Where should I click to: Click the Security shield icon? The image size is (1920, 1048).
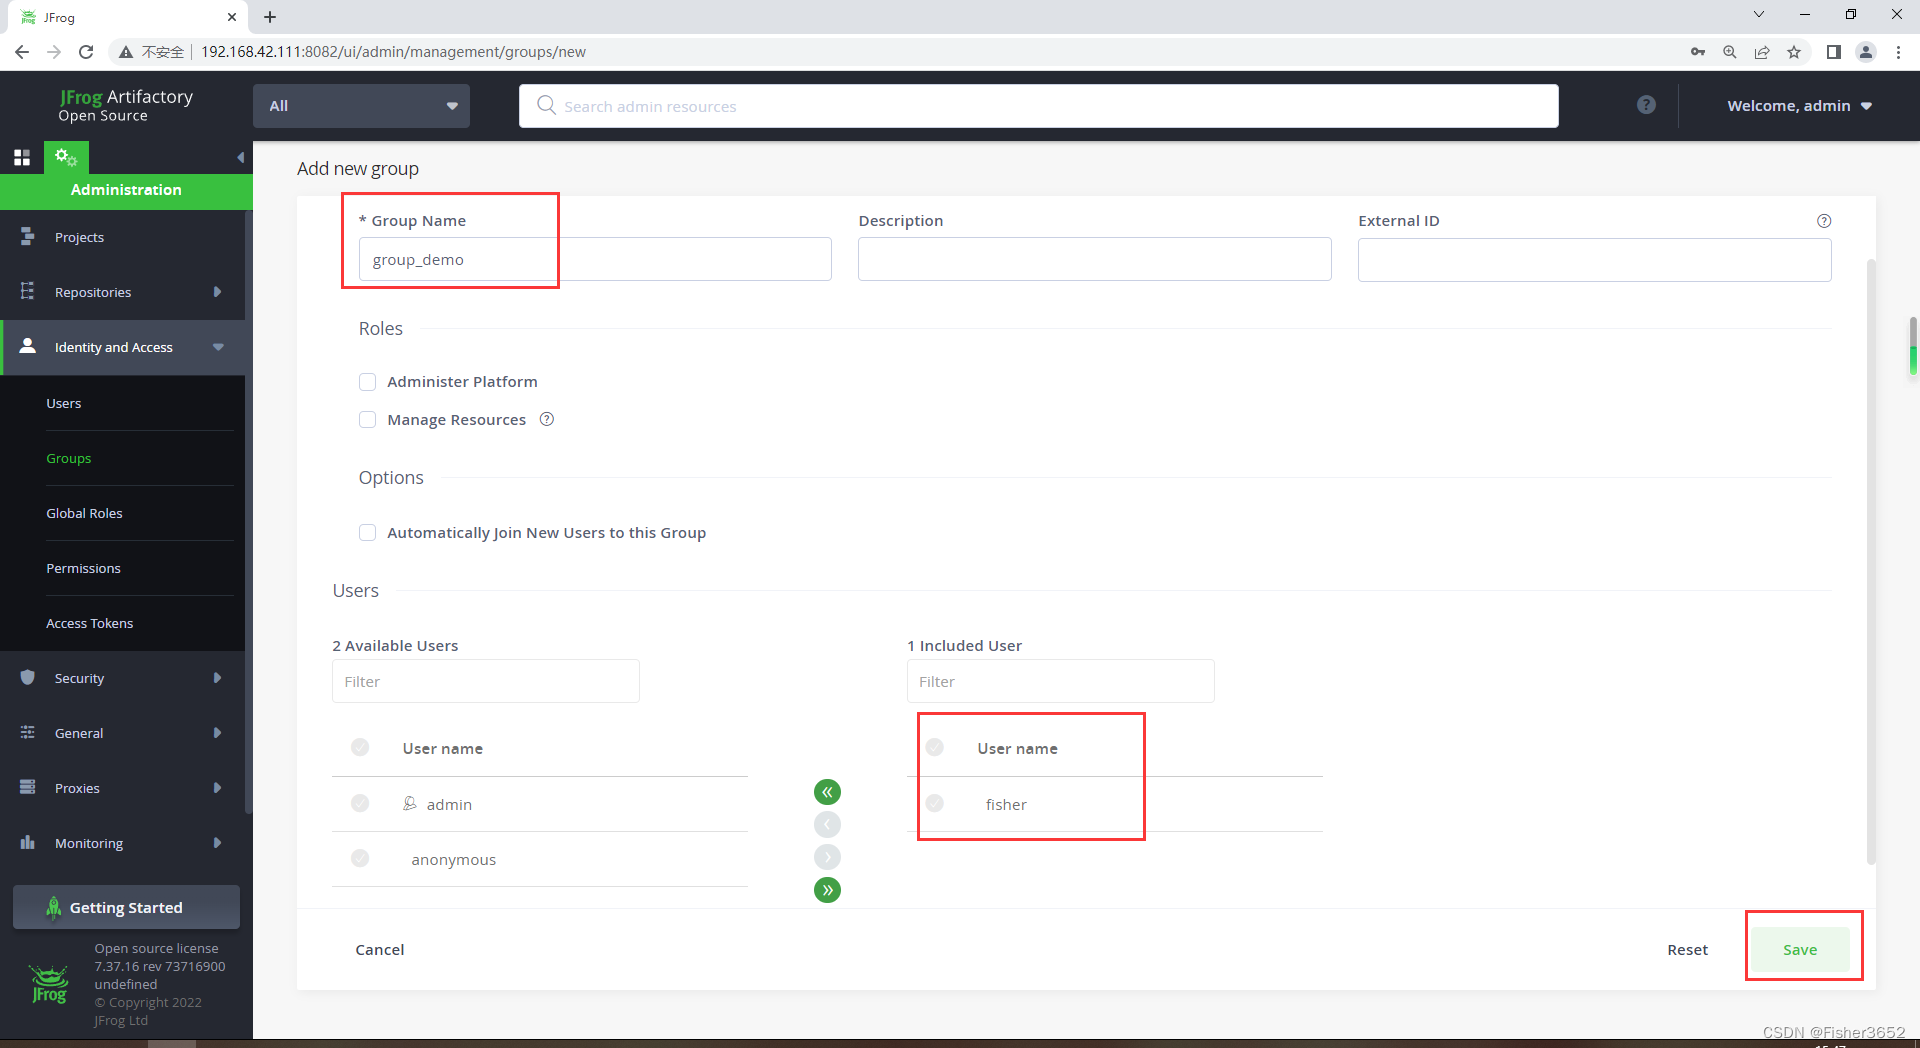(28, 677)
